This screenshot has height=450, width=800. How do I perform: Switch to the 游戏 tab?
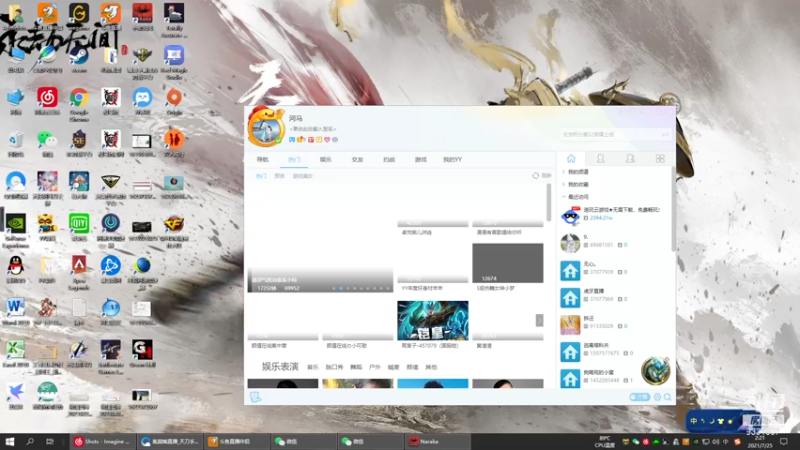[x=420, y=160]
